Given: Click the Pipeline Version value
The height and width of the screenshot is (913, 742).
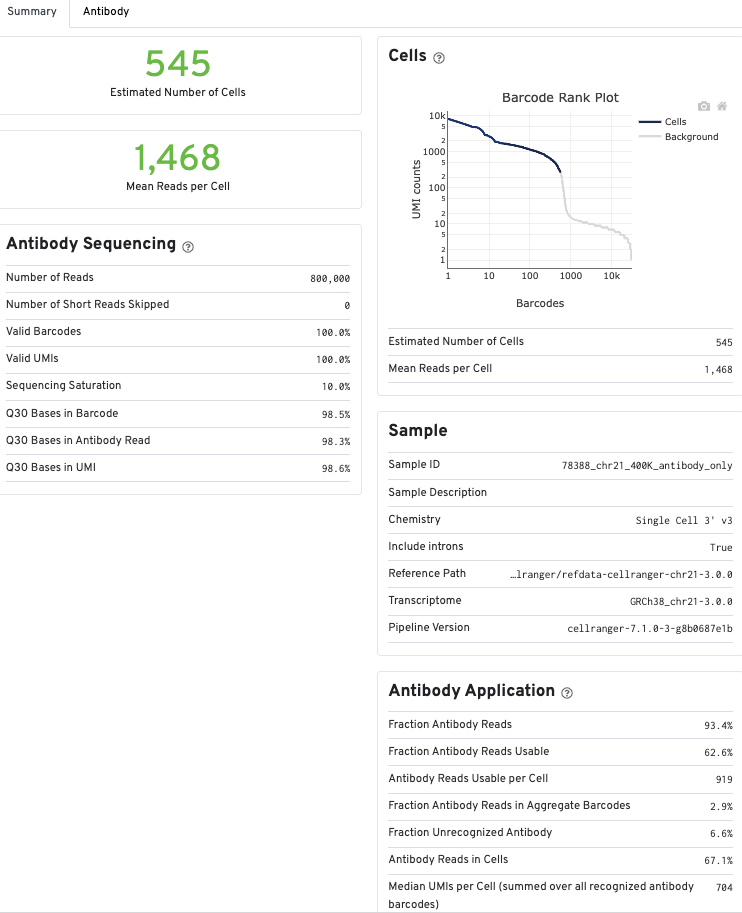Looking at the screenshot, I should click(649, 628).
